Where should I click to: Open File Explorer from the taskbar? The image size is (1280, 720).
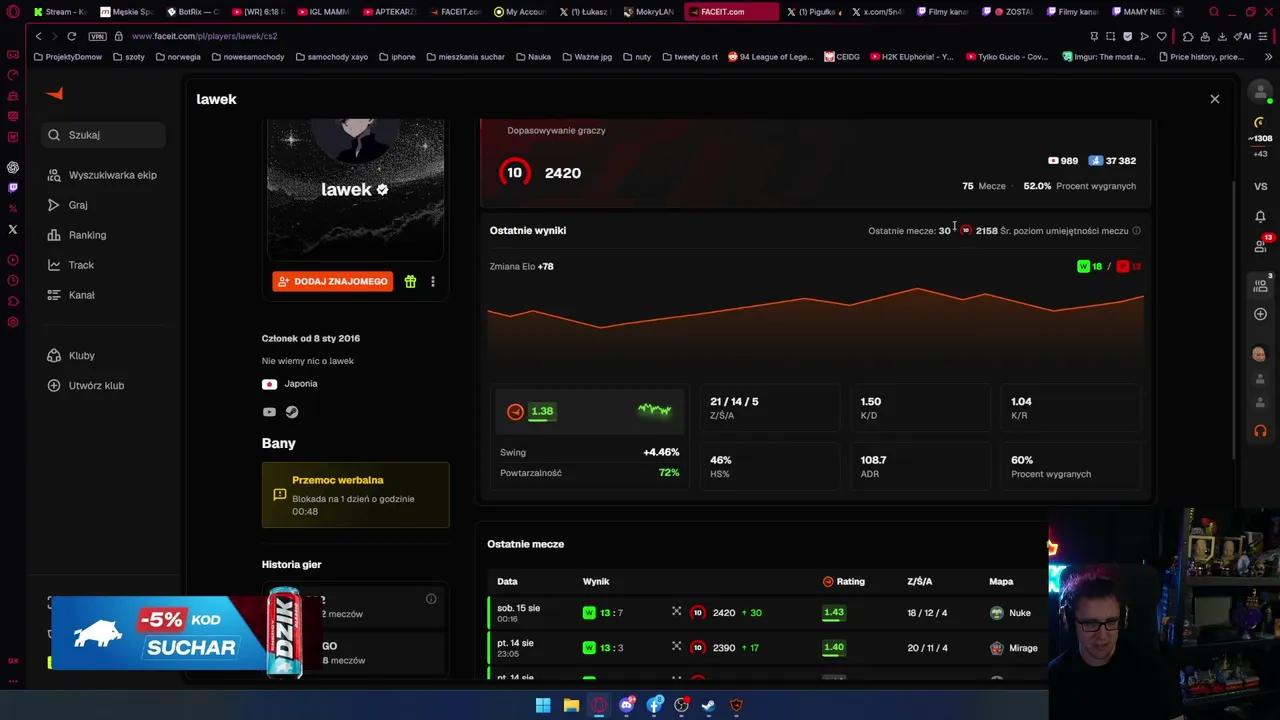click(571, 705)
